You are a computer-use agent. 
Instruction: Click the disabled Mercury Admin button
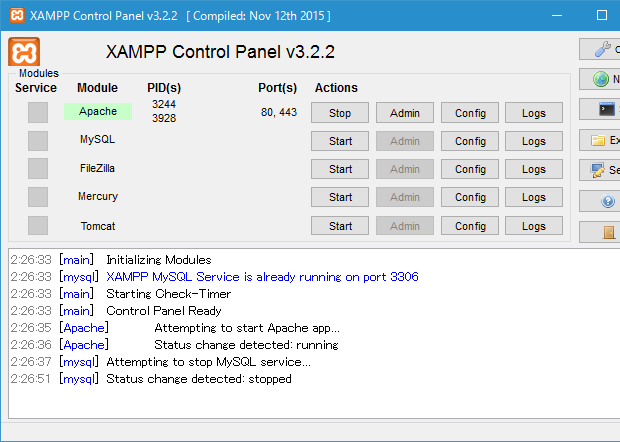(405, 197)
